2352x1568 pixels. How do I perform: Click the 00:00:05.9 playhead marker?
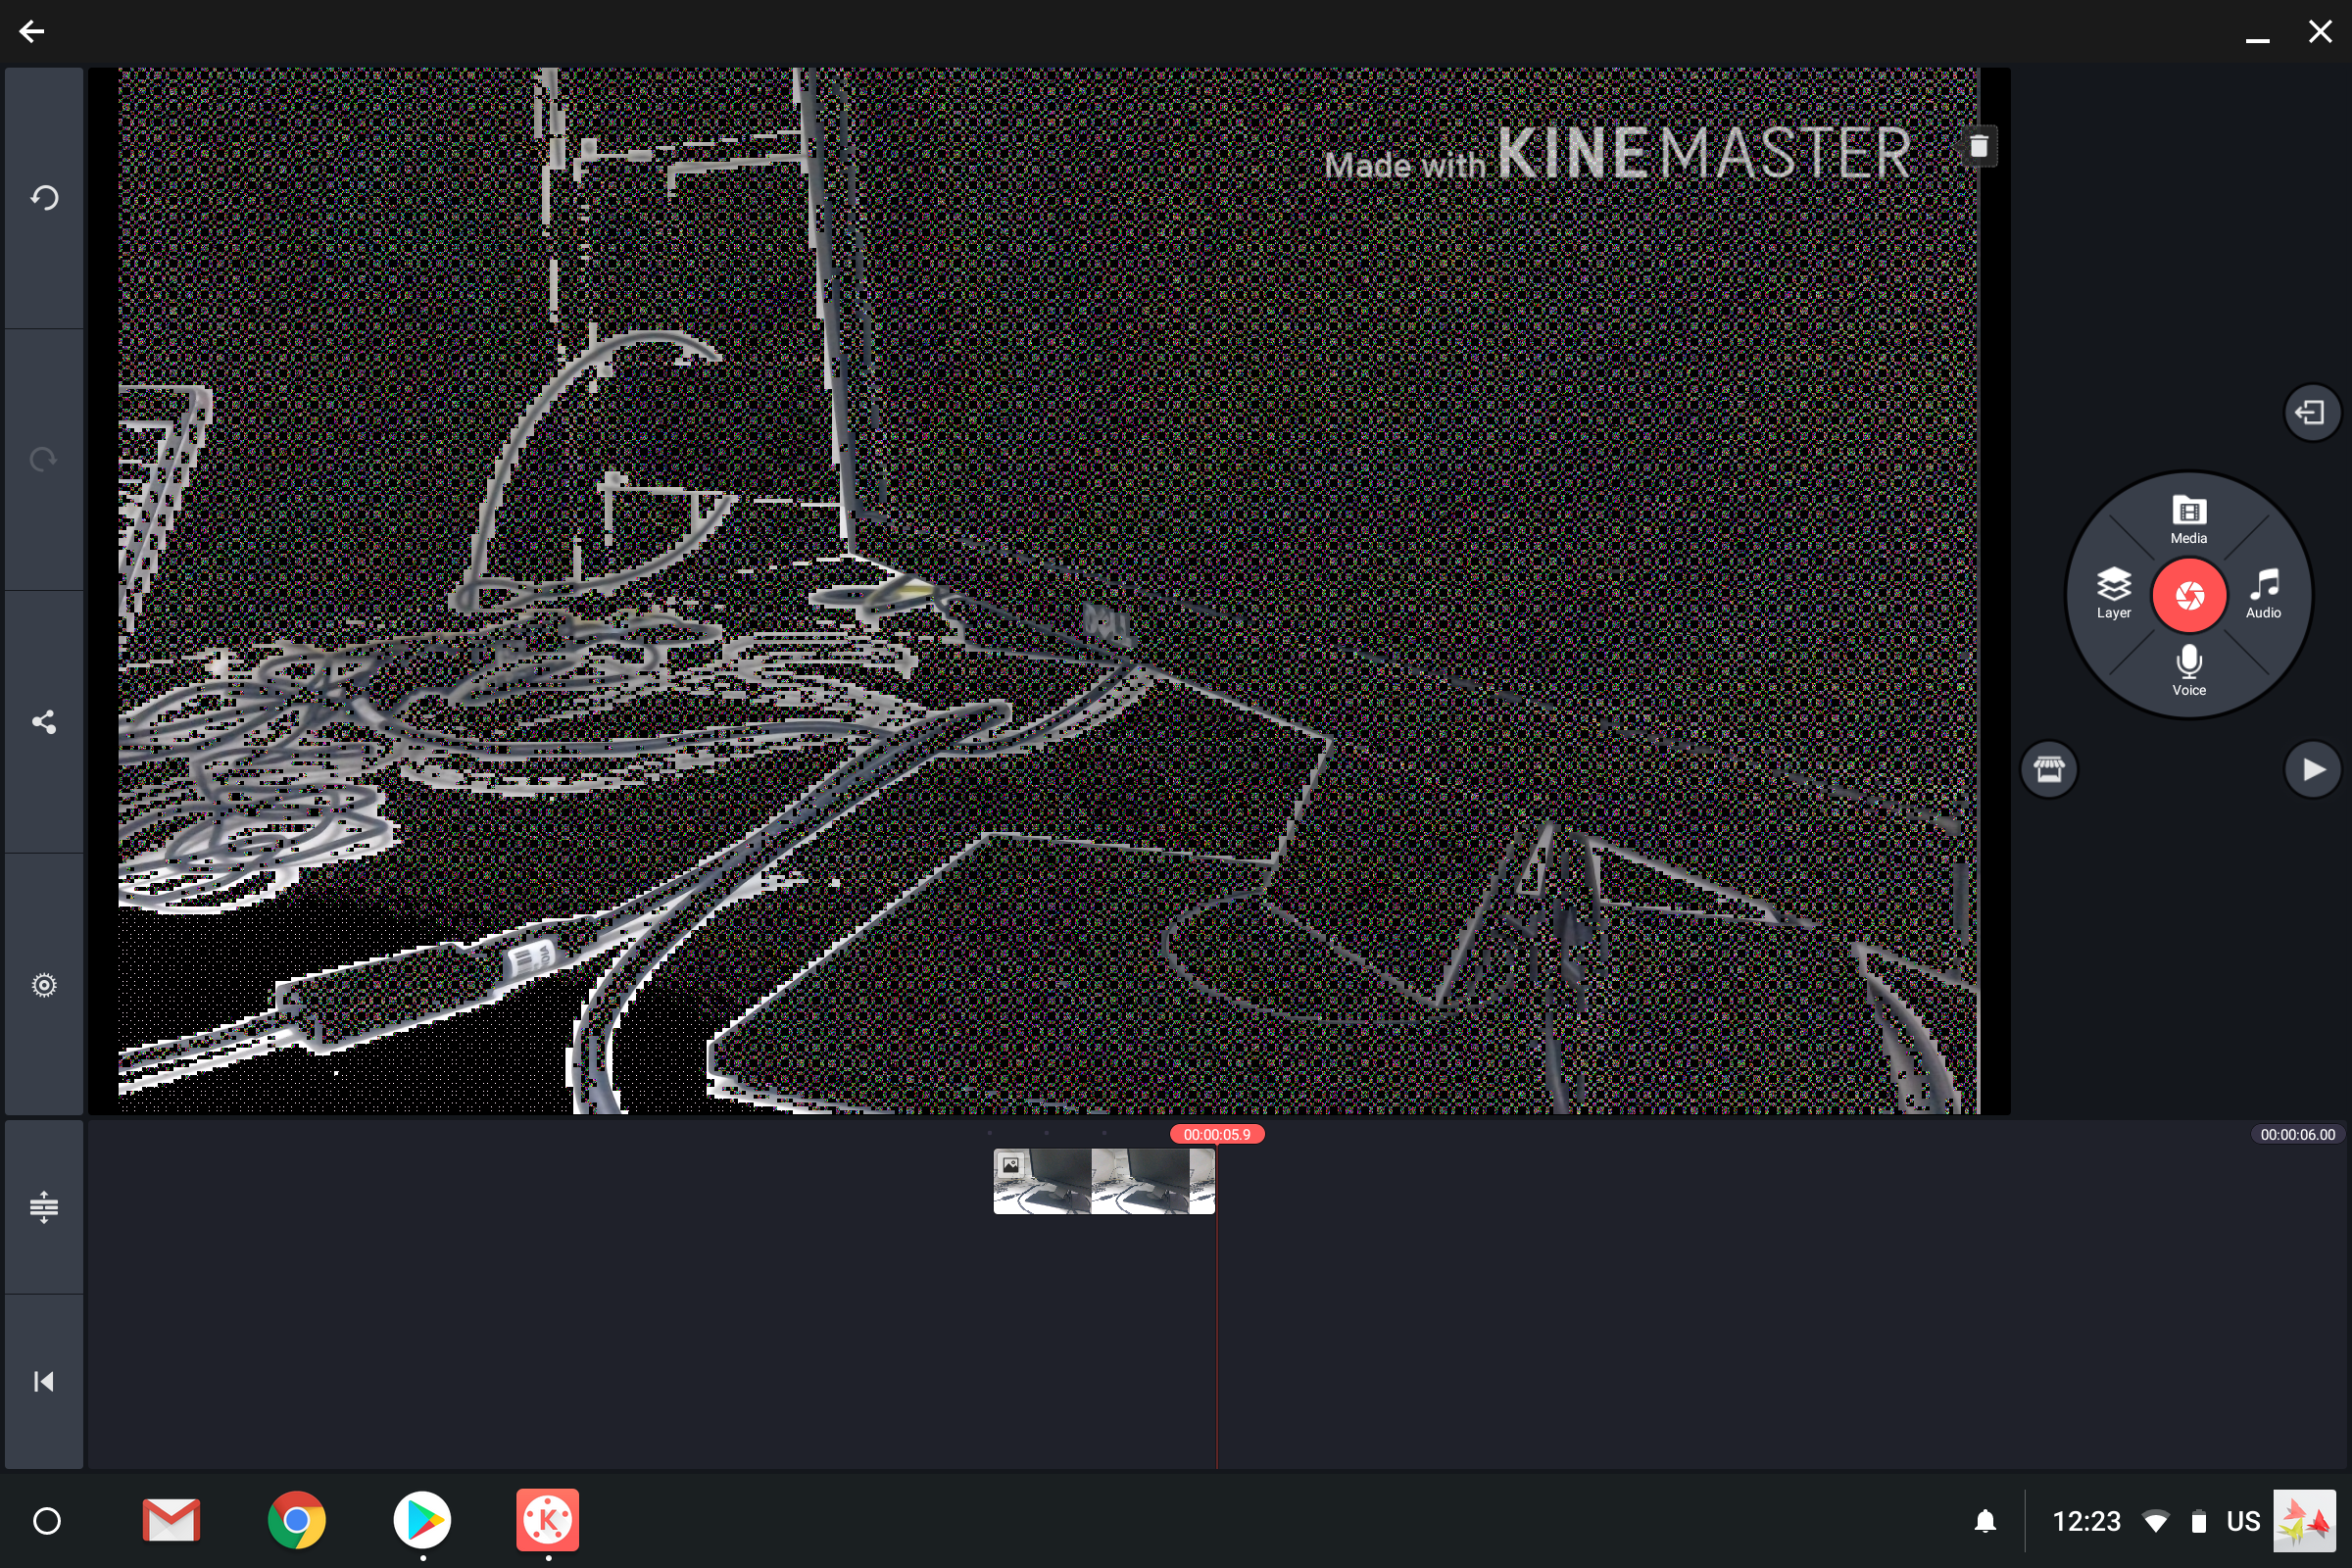[x=1216, y=1134]
